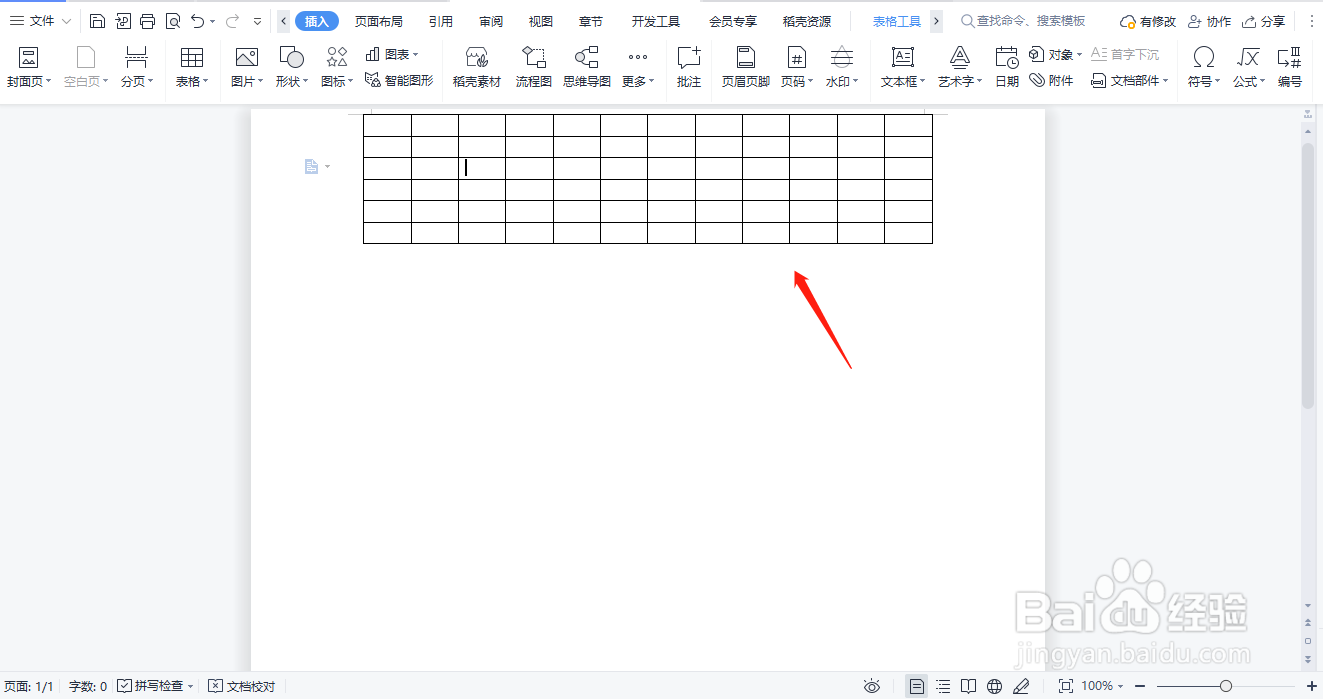This screenshot has width=1323, height=699.
Task: Open the Section (章节) tab
Action: [591, 21]
